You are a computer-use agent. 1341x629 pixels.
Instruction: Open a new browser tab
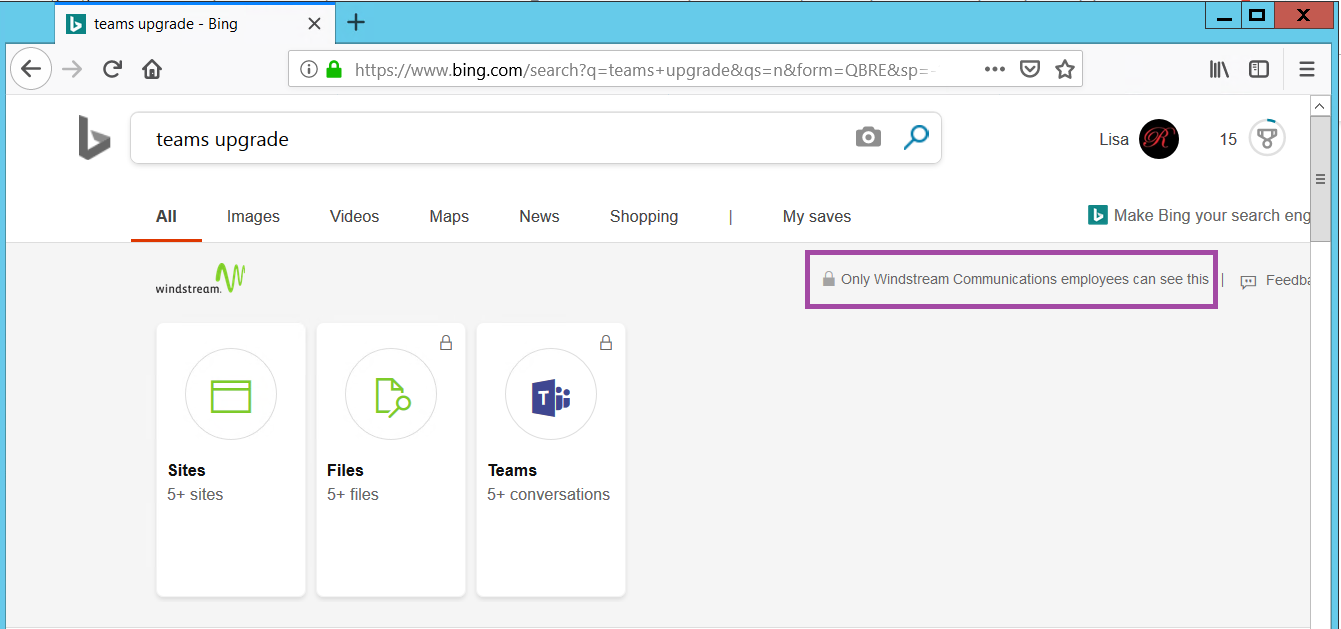pos(355,22)
